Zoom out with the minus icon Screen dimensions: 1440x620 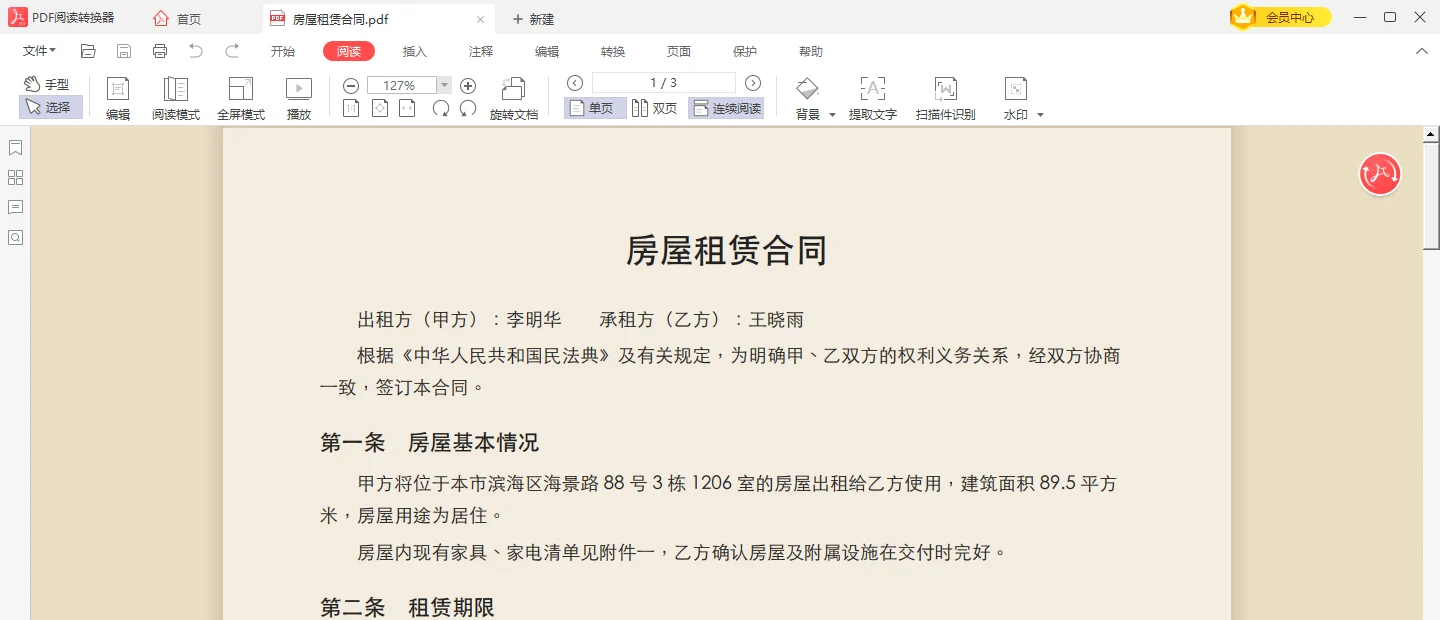pos(351,86)
